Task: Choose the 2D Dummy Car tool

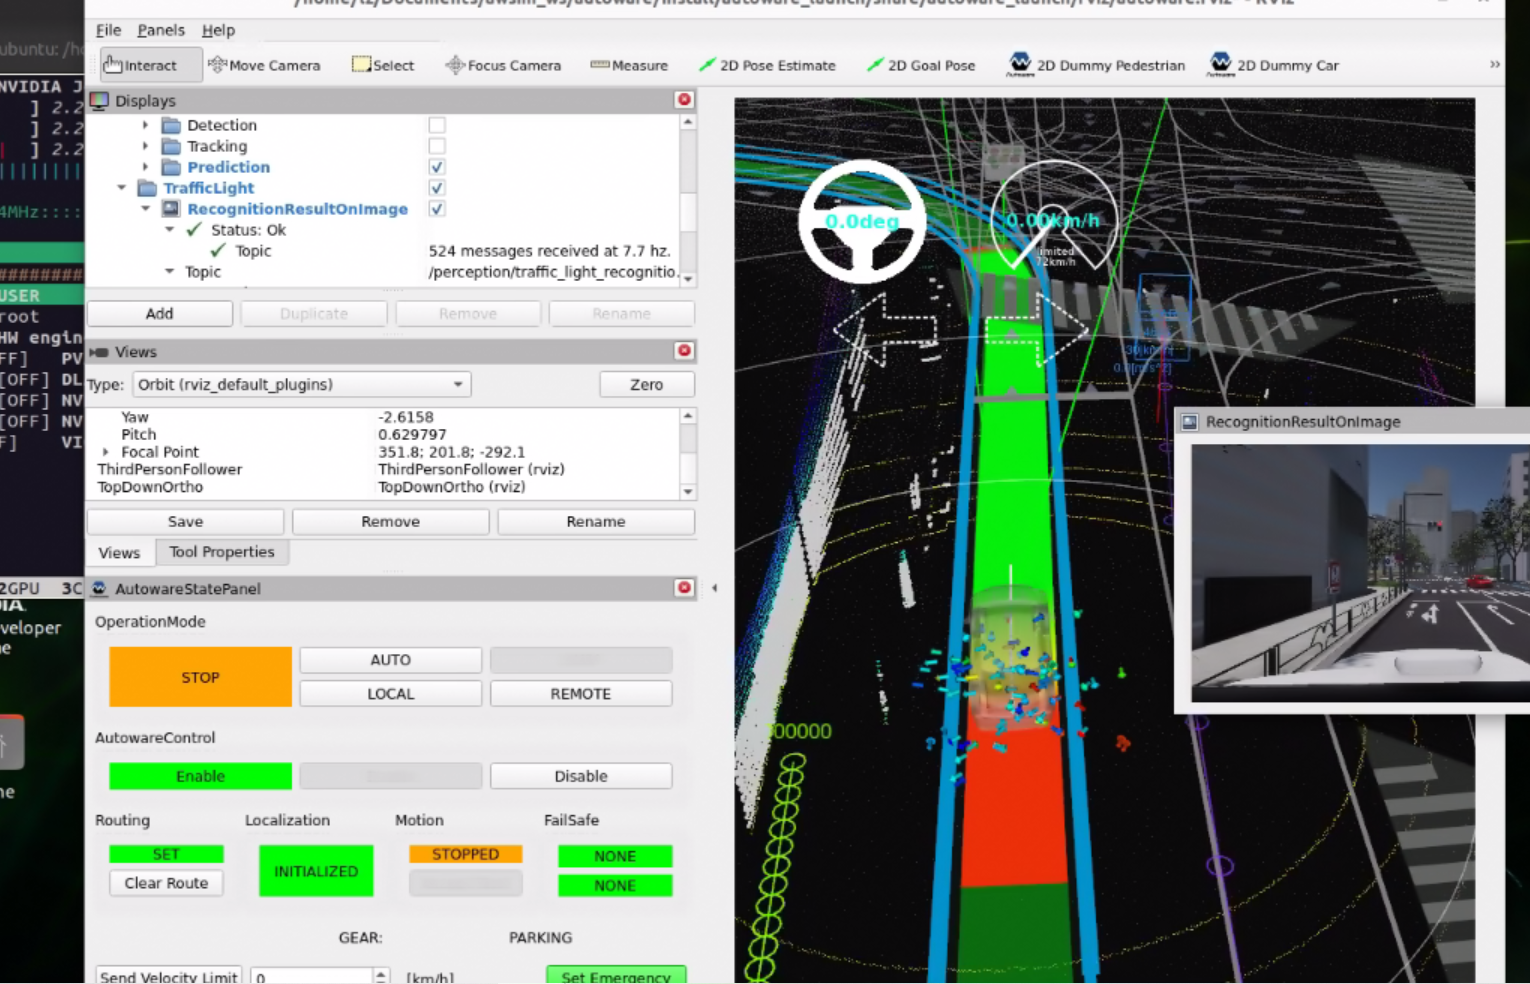Action: tap(1274, 65)
